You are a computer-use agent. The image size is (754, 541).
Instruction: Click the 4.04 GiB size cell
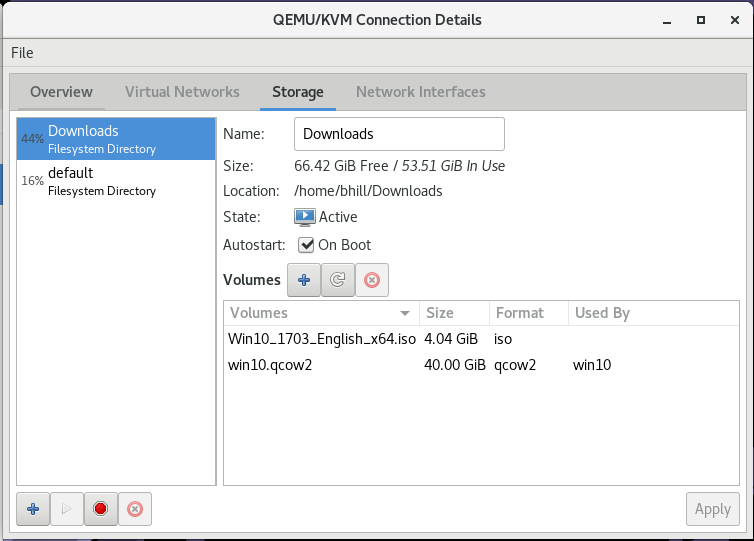[451, 339]
